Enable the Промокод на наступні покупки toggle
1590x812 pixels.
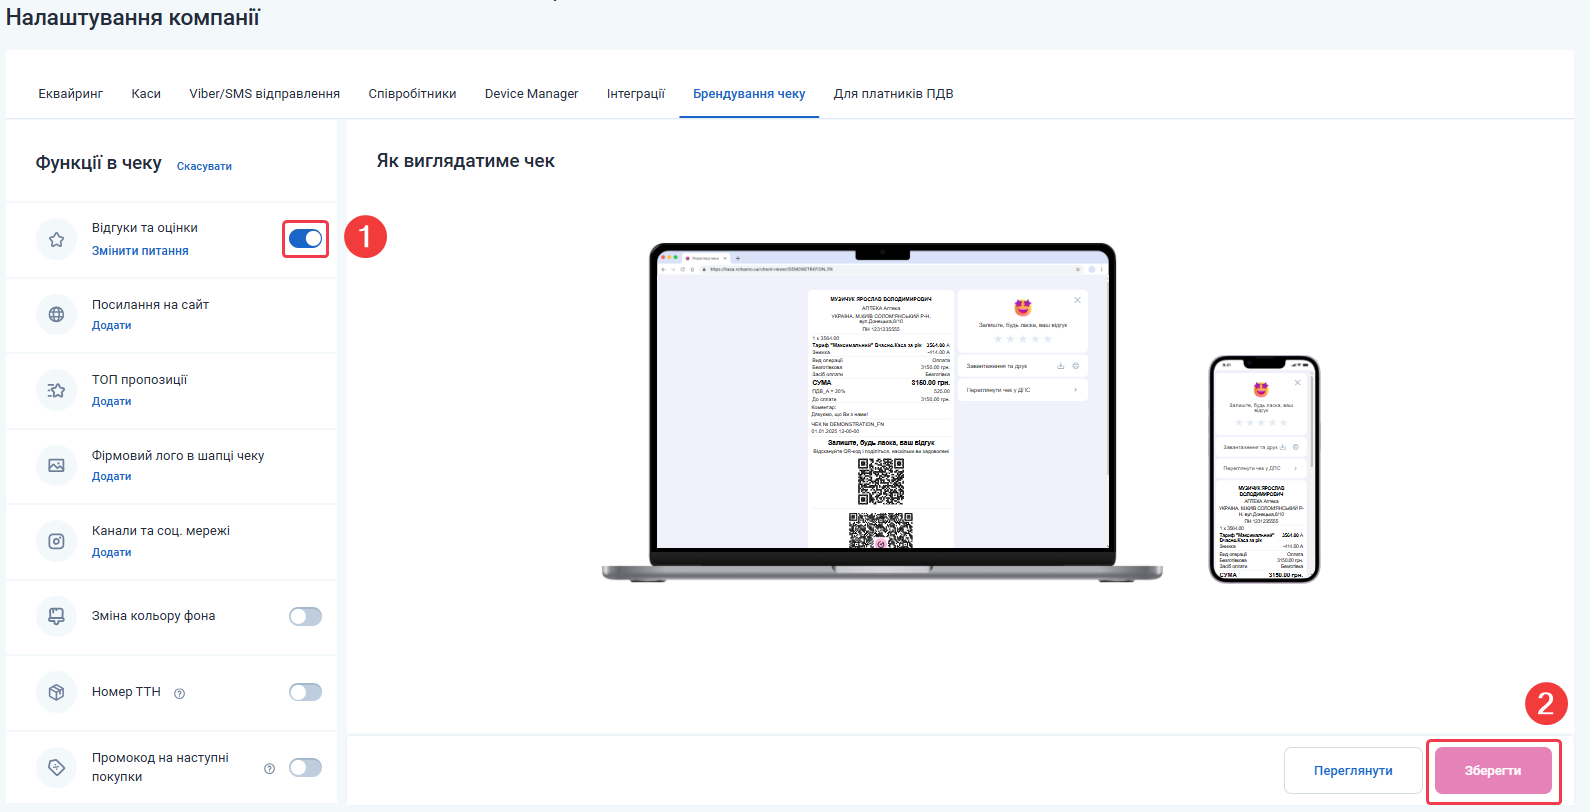pyautogui.click(x=306, y=767)
